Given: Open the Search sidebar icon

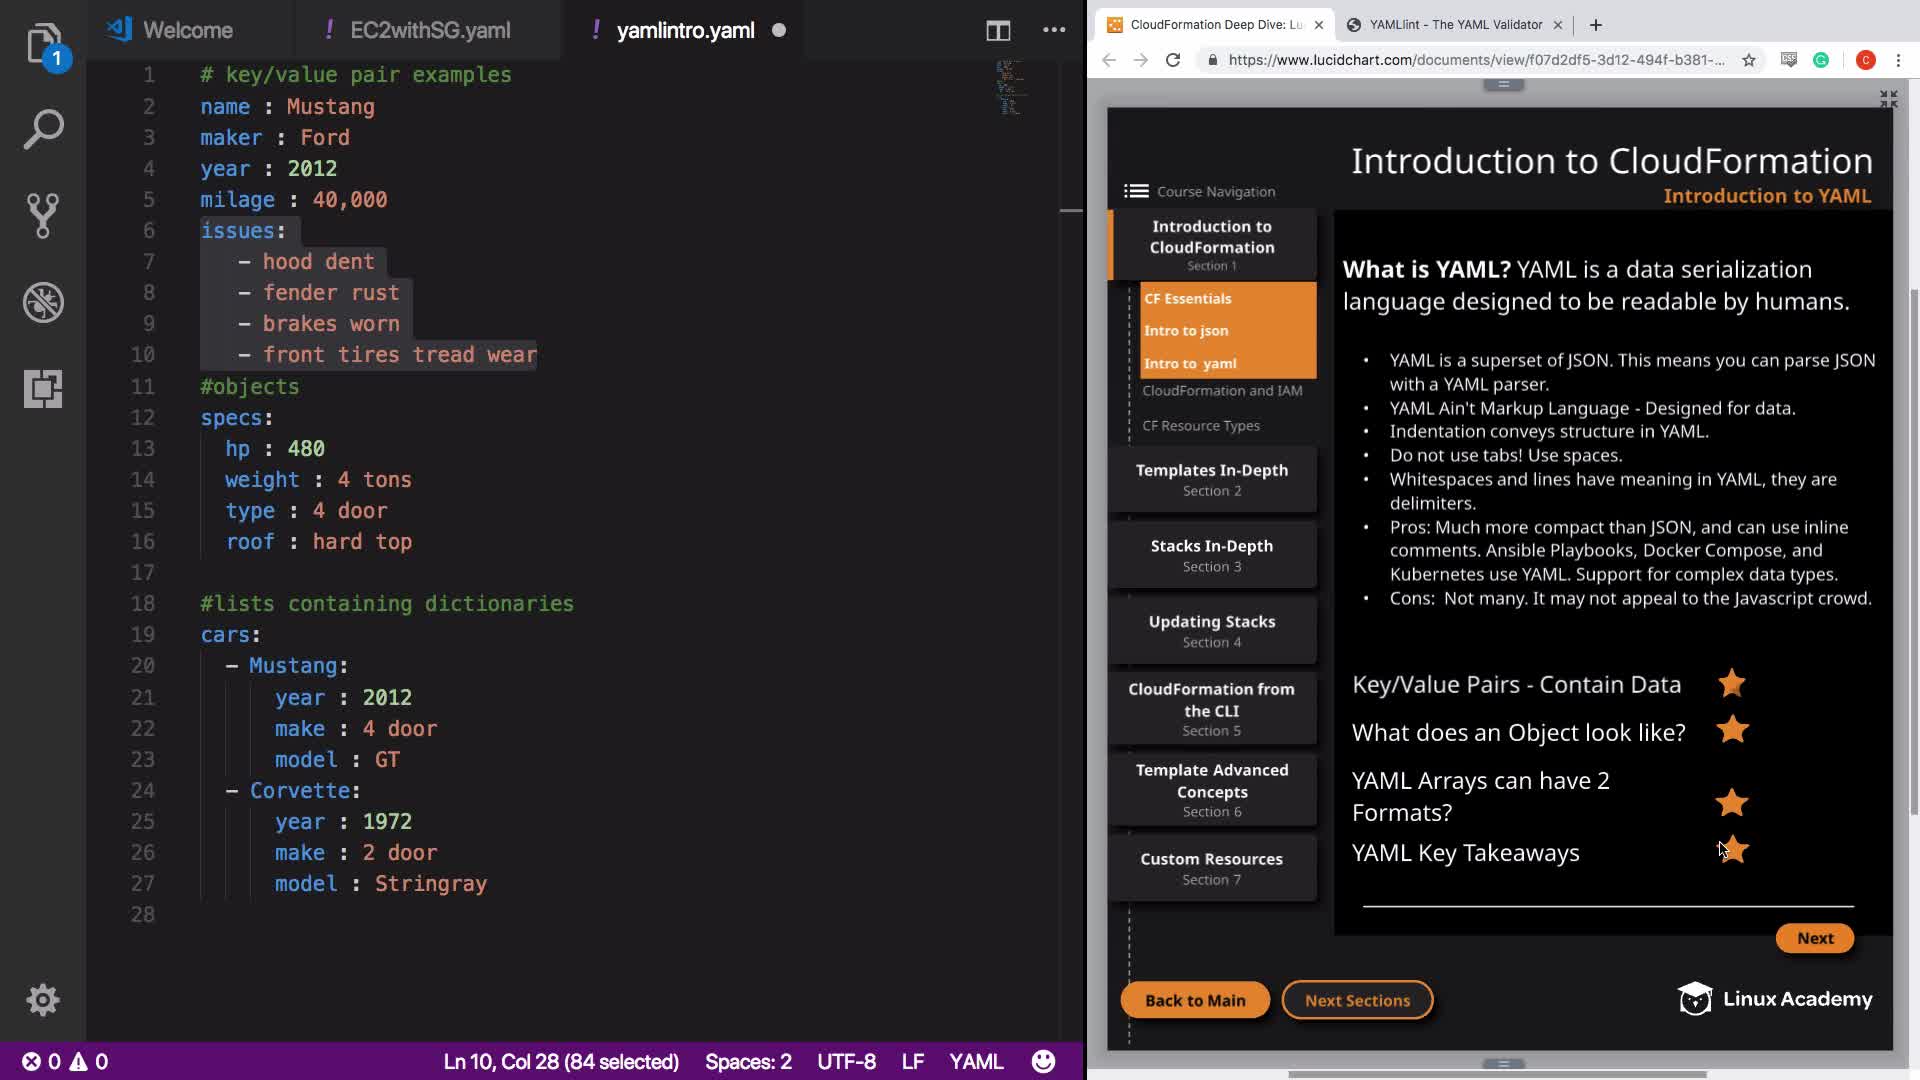Looking at the screenshot, I should (43, 129).
